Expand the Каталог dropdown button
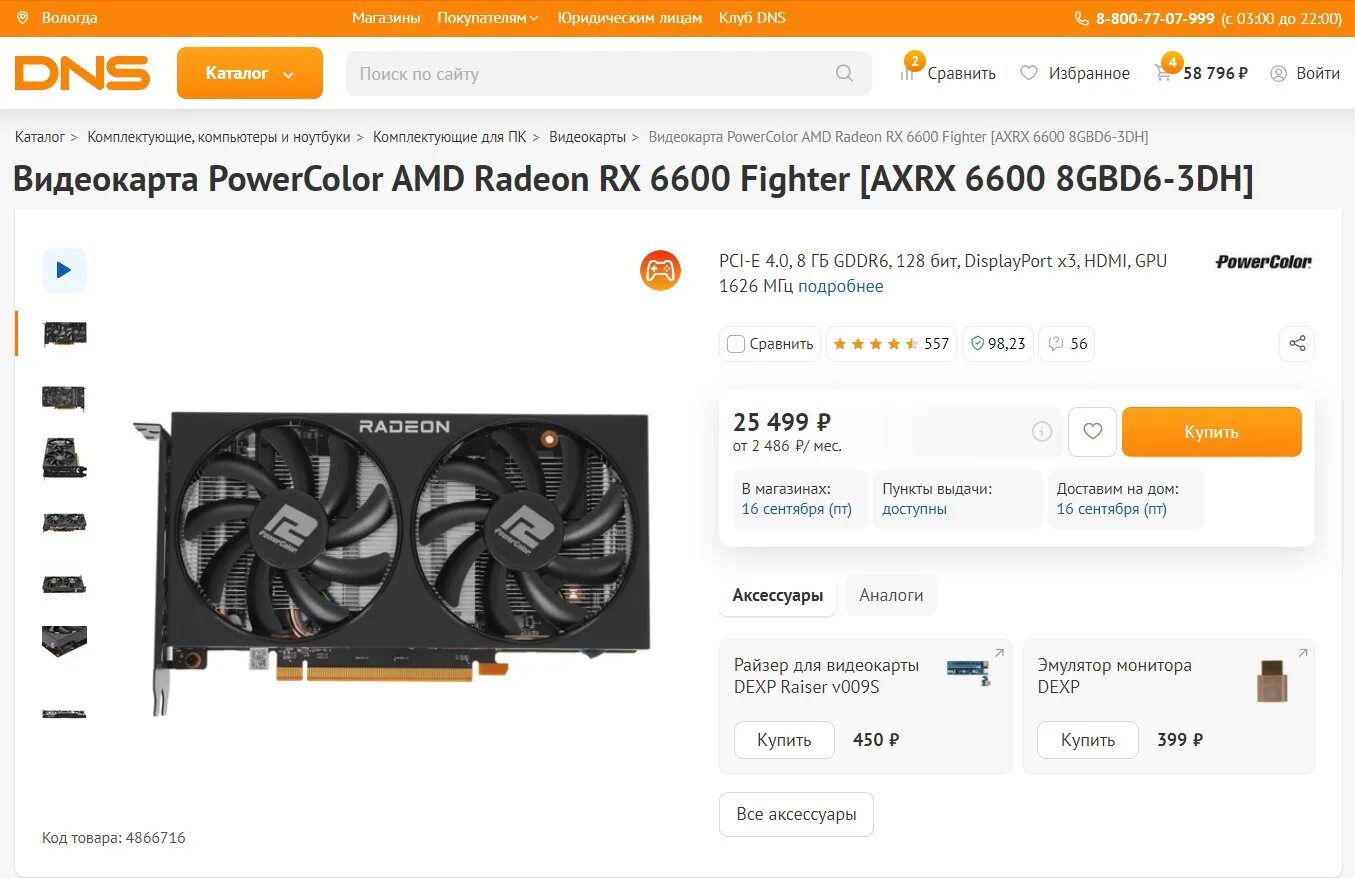The image size is (1355, 878). [250, 73]
